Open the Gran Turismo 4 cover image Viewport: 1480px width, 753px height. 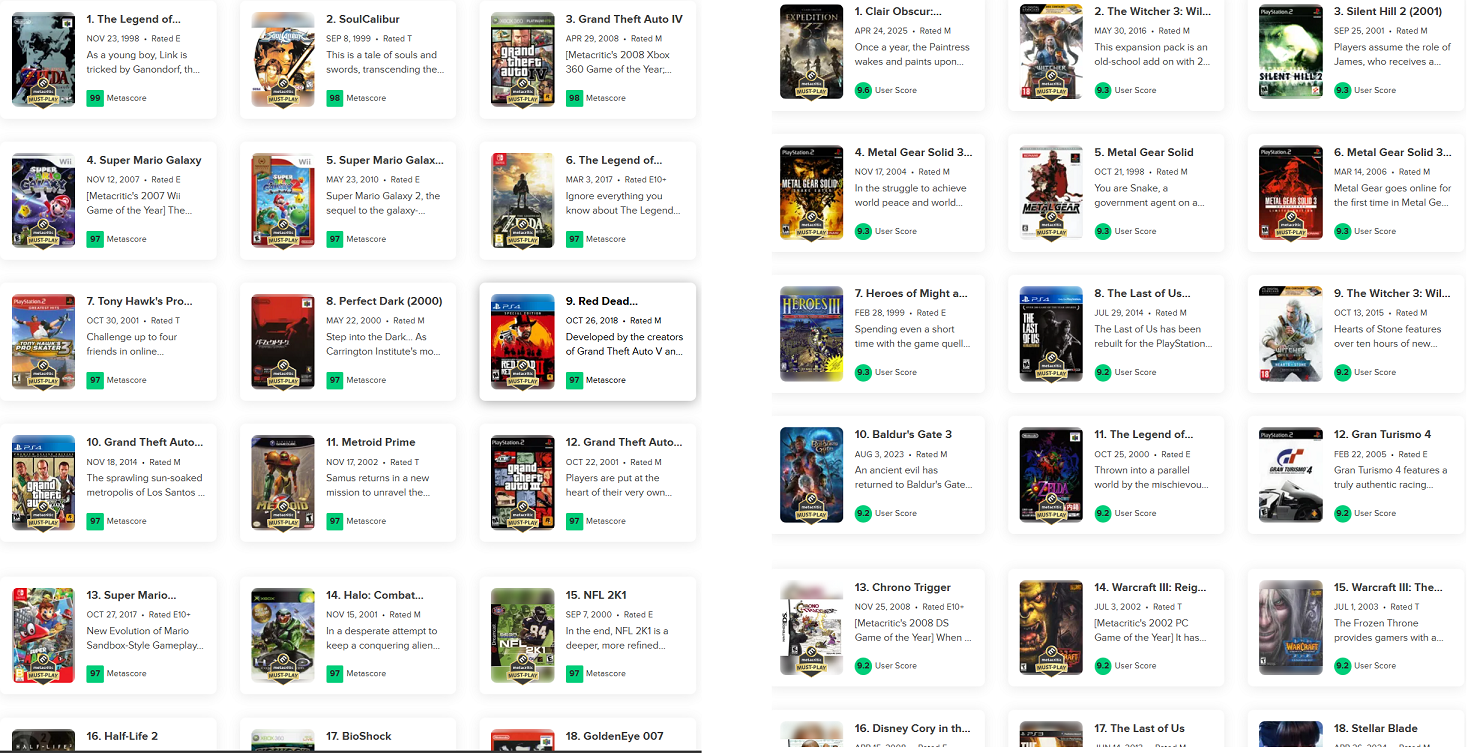1291,475
